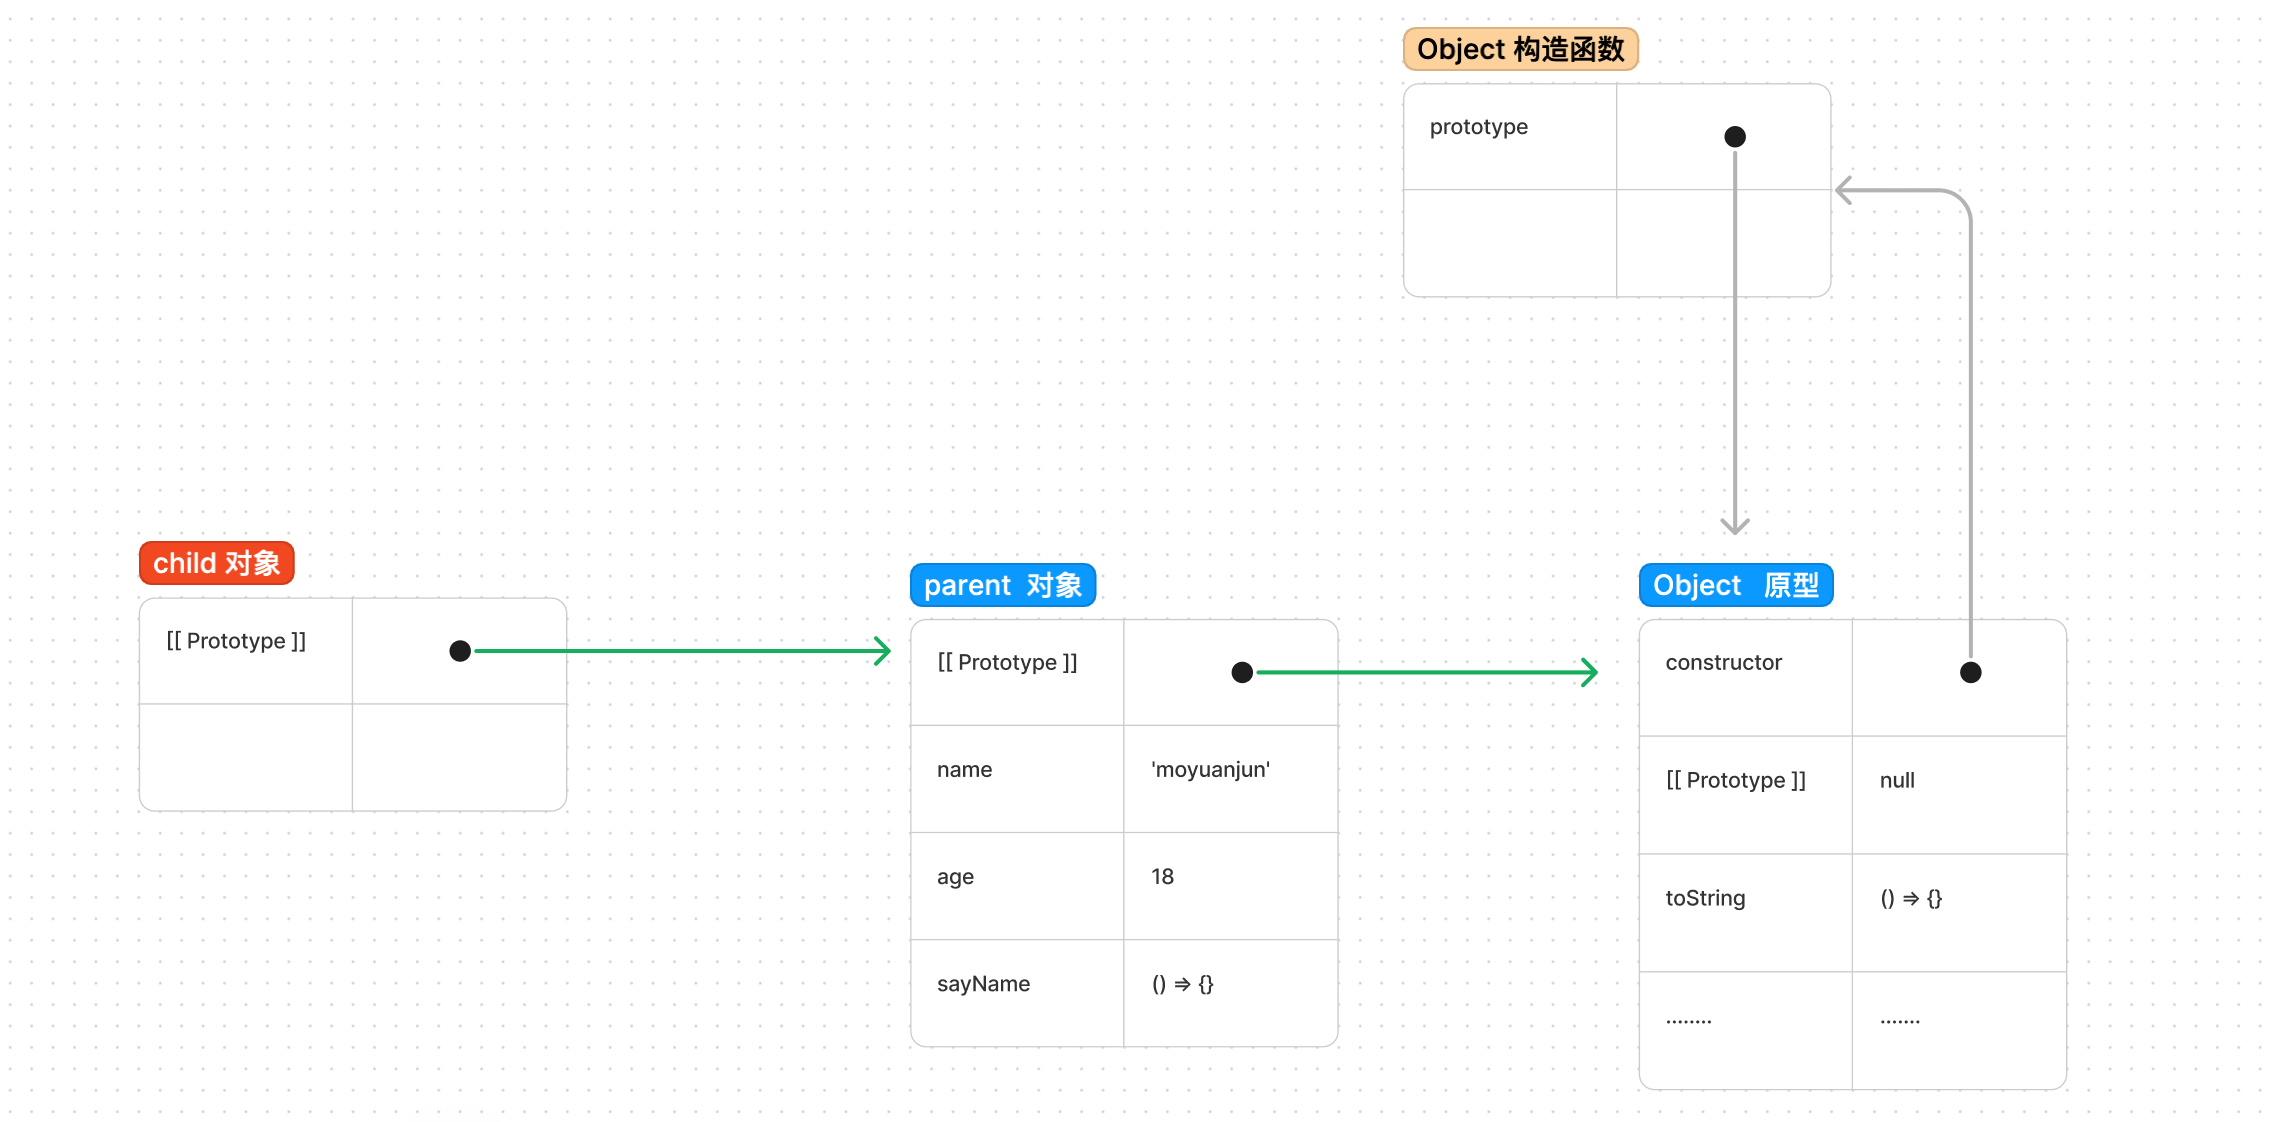Click gray arrowhead pointing at Object constructor box

tap(1844, 190)
